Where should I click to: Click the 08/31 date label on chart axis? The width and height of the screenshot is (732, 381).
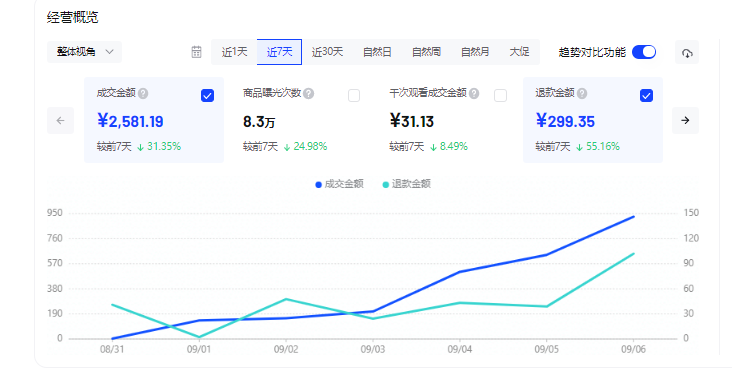click(112, 349)
